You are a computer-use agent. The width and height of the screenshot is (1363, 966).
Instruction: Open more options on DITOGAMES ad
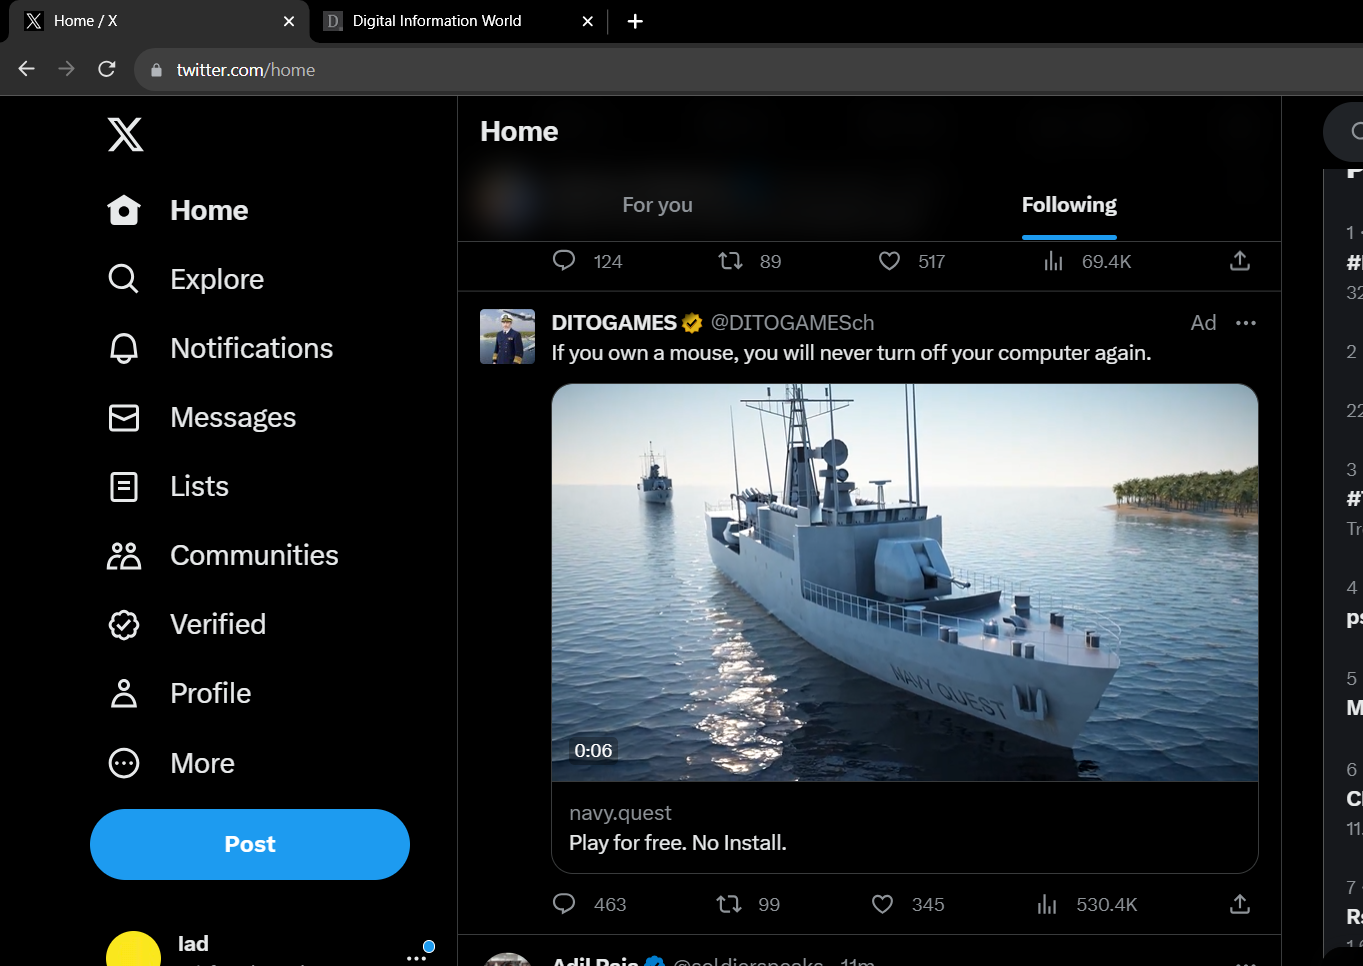pyautogui.click(x=1246, y=323)
